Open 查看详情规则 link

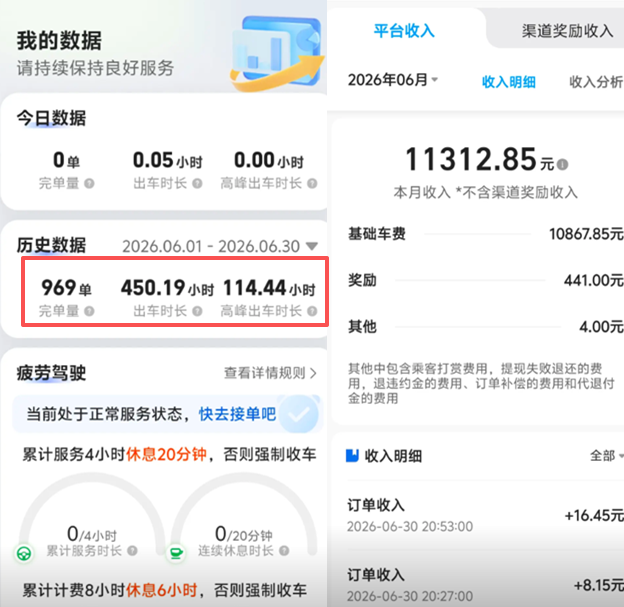point(270,373)
